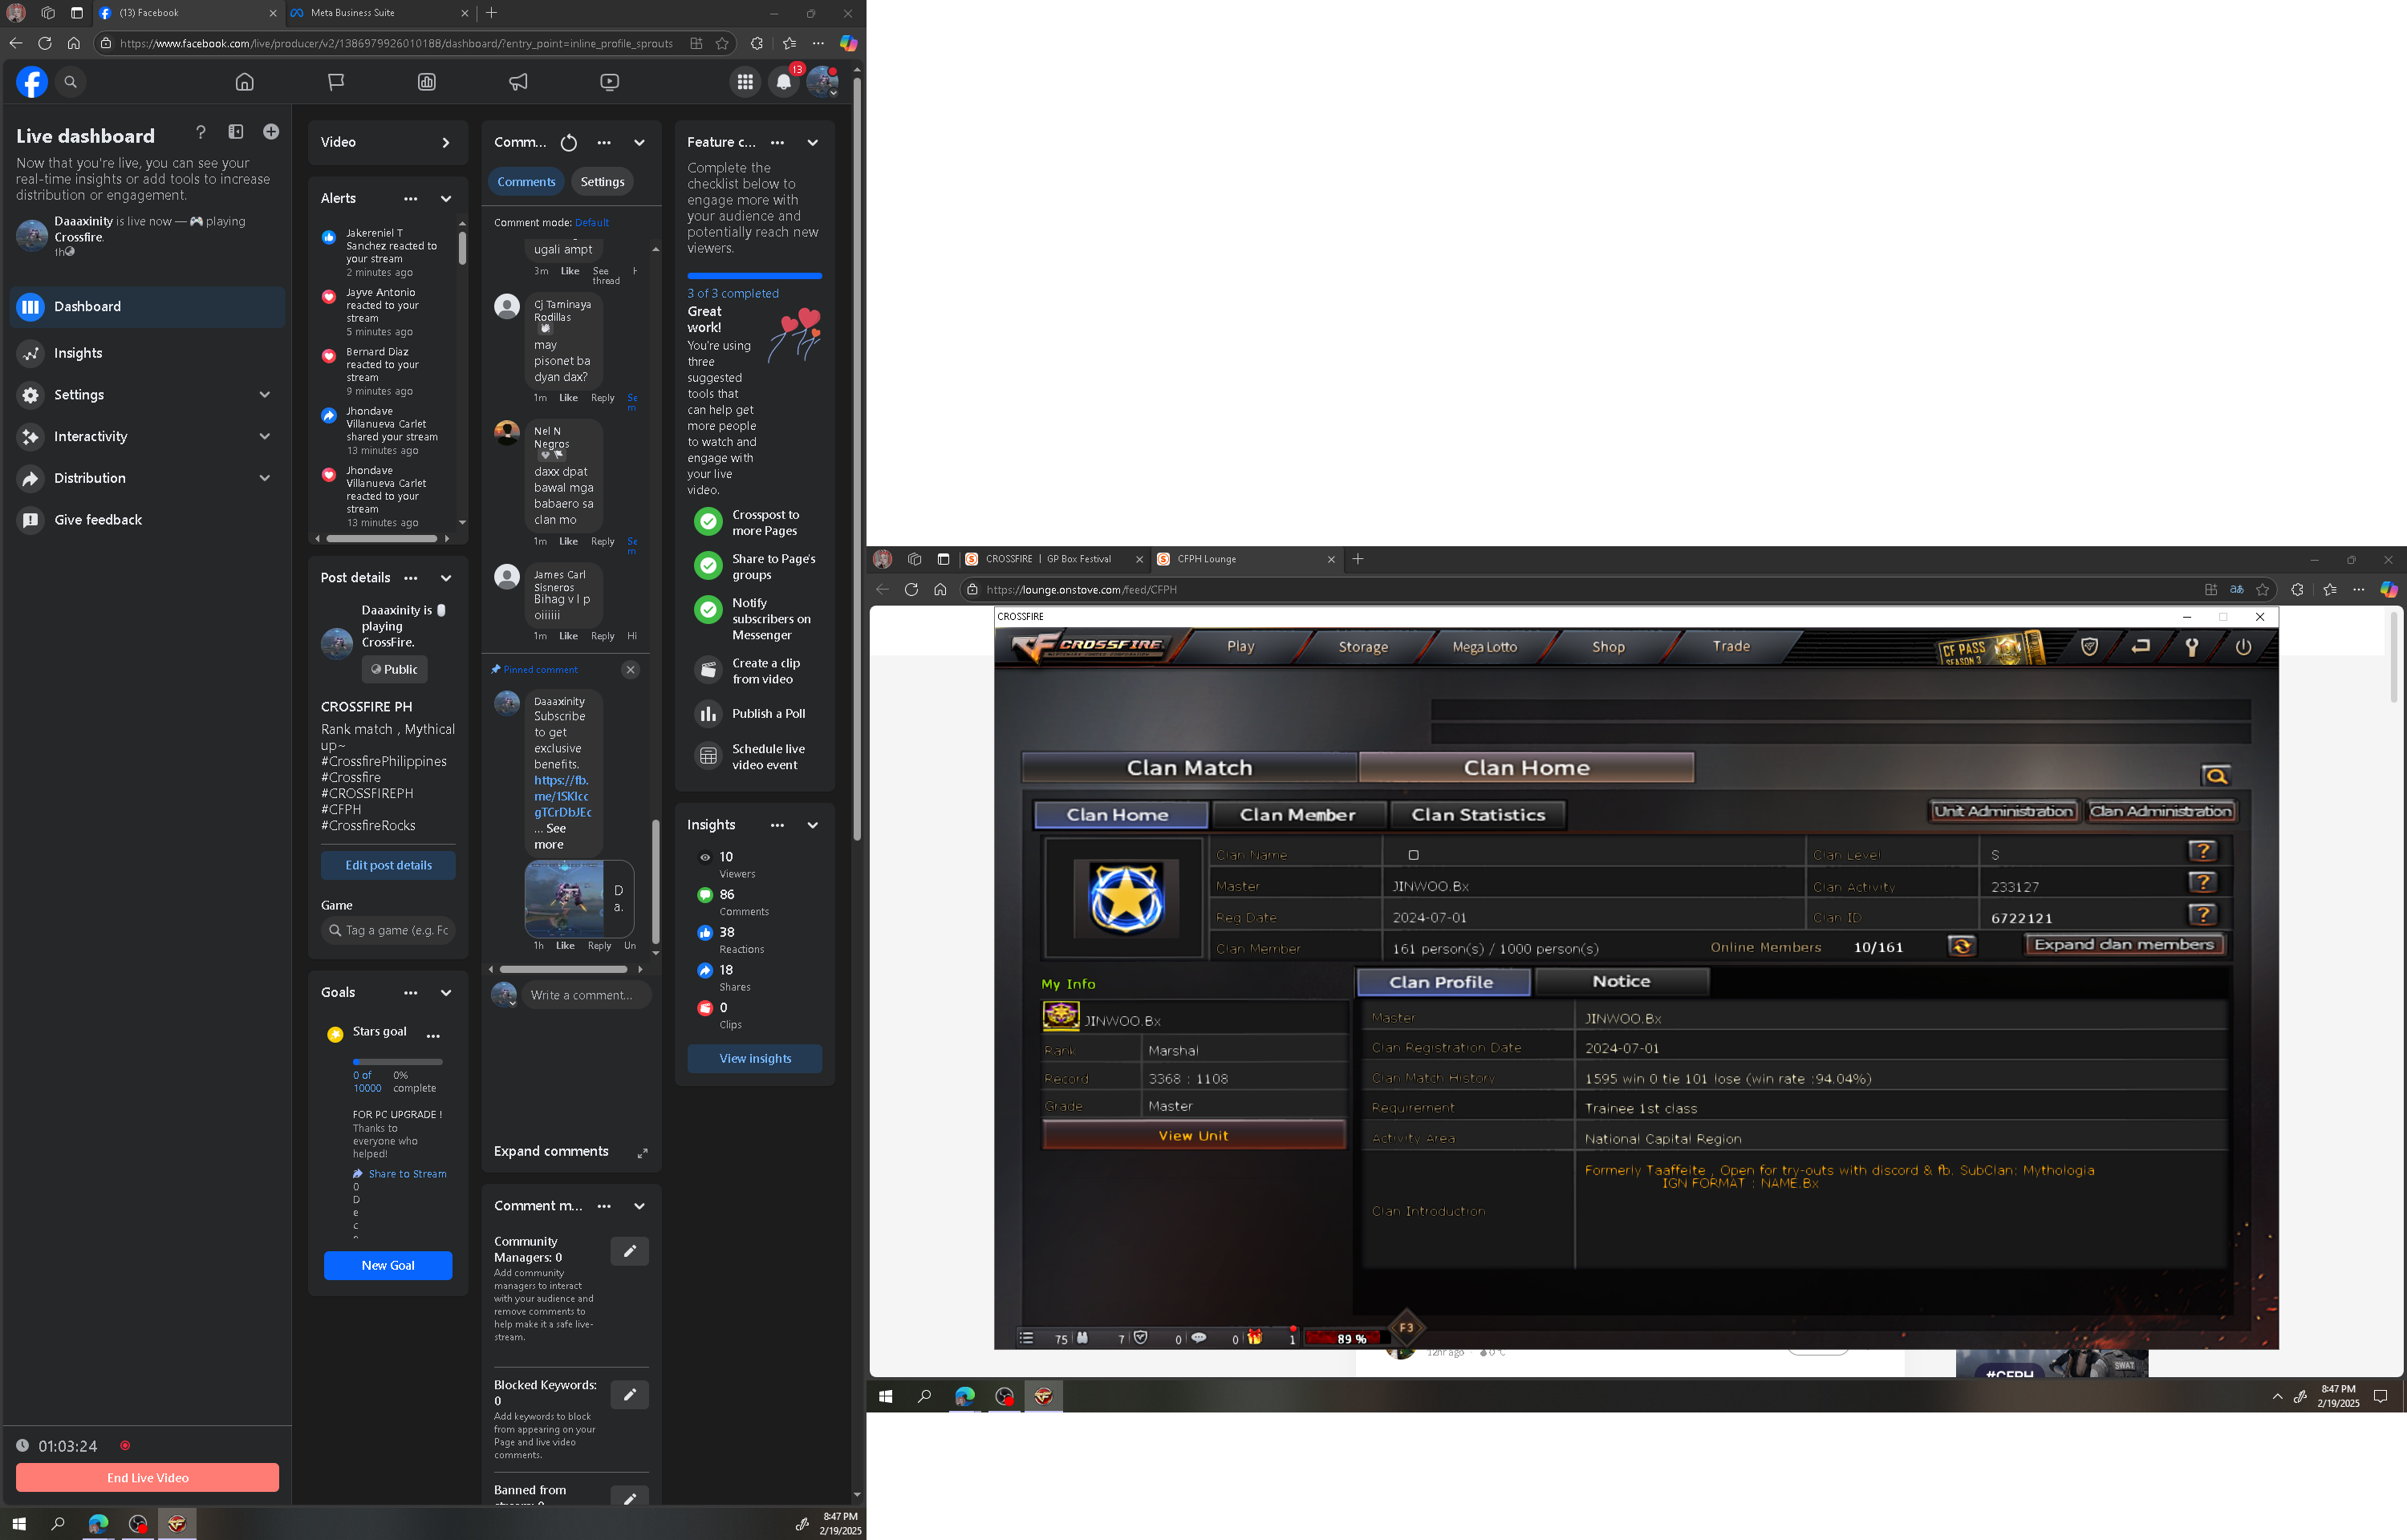Click End Live Video button
2407x1540 pixels.
147,1478
